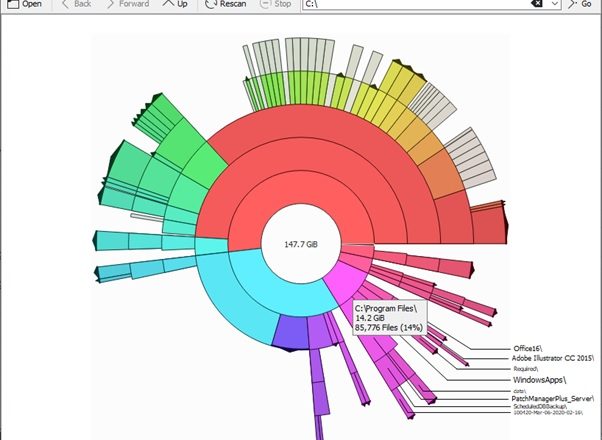Click the C:\Program Files\ tooltip text

[x=385, y=308]
